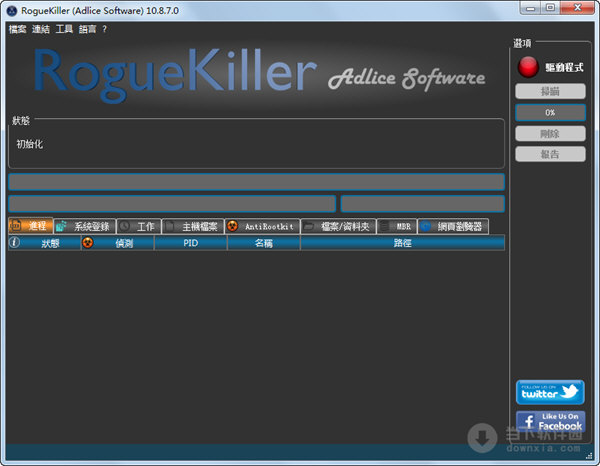Viewport: 600px width, 466px height.
Task: Sort by the 狀態 column header
Action: (x=44, y=243)
